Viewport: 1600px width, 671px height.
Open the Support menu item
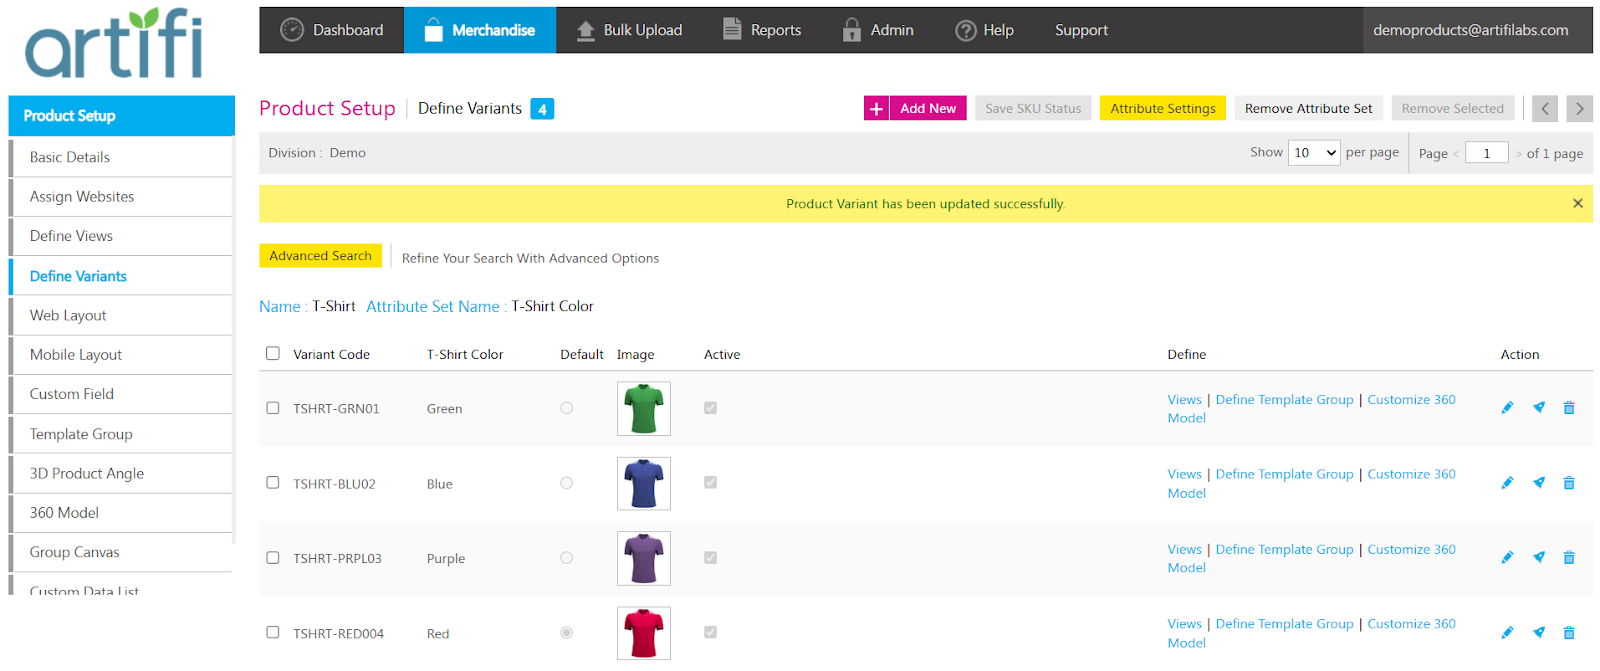pyautogui.click(x=1081, y=30)
